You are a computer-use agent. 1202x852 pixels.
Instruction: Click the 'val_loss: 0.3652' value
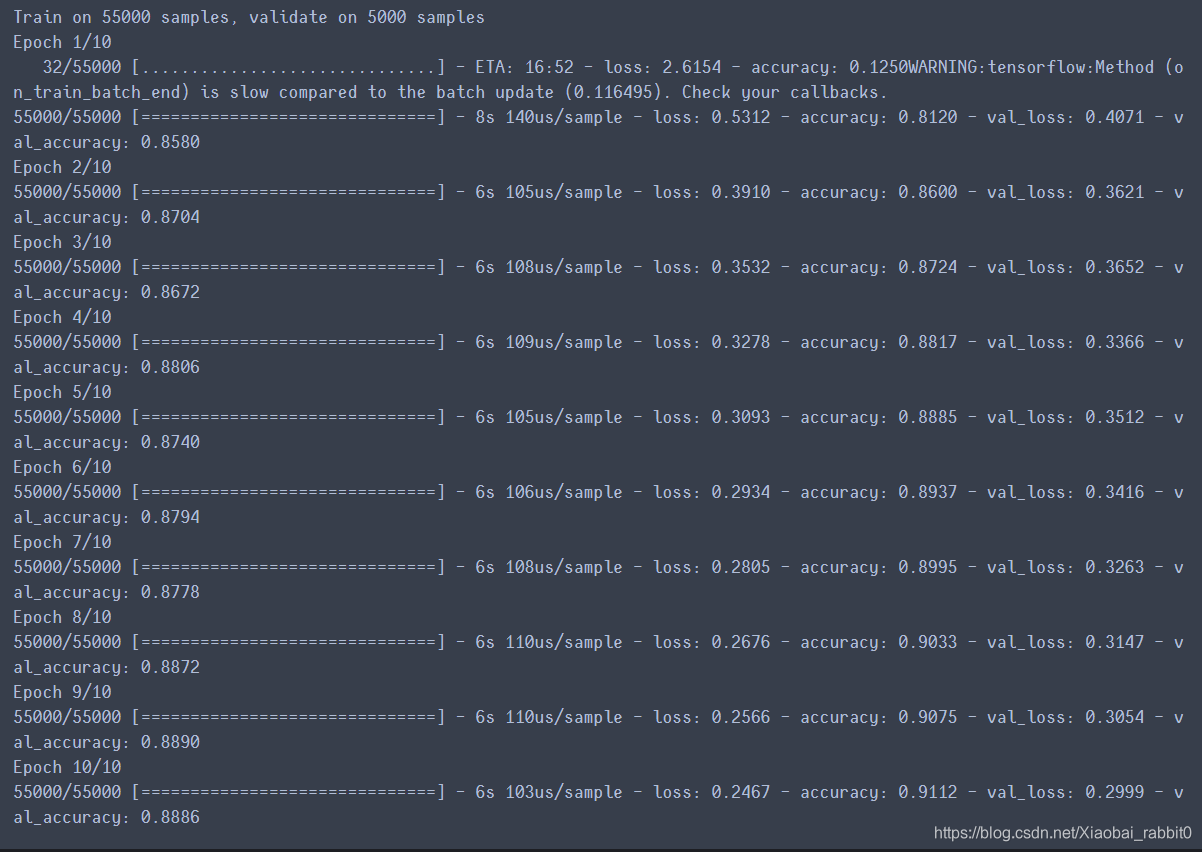click(1065, 267)
